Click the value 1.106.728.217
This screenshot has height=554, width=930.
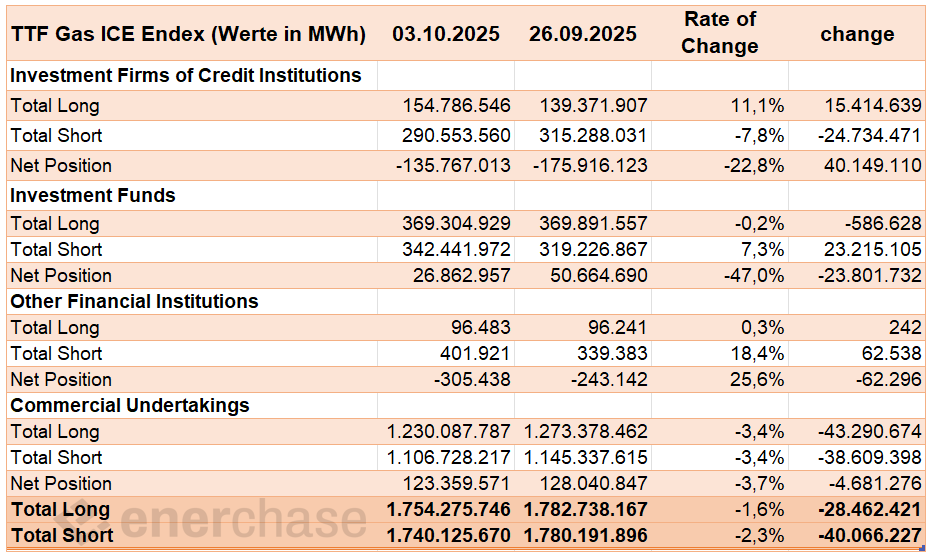pyautogui.click(x=448, y=457)
